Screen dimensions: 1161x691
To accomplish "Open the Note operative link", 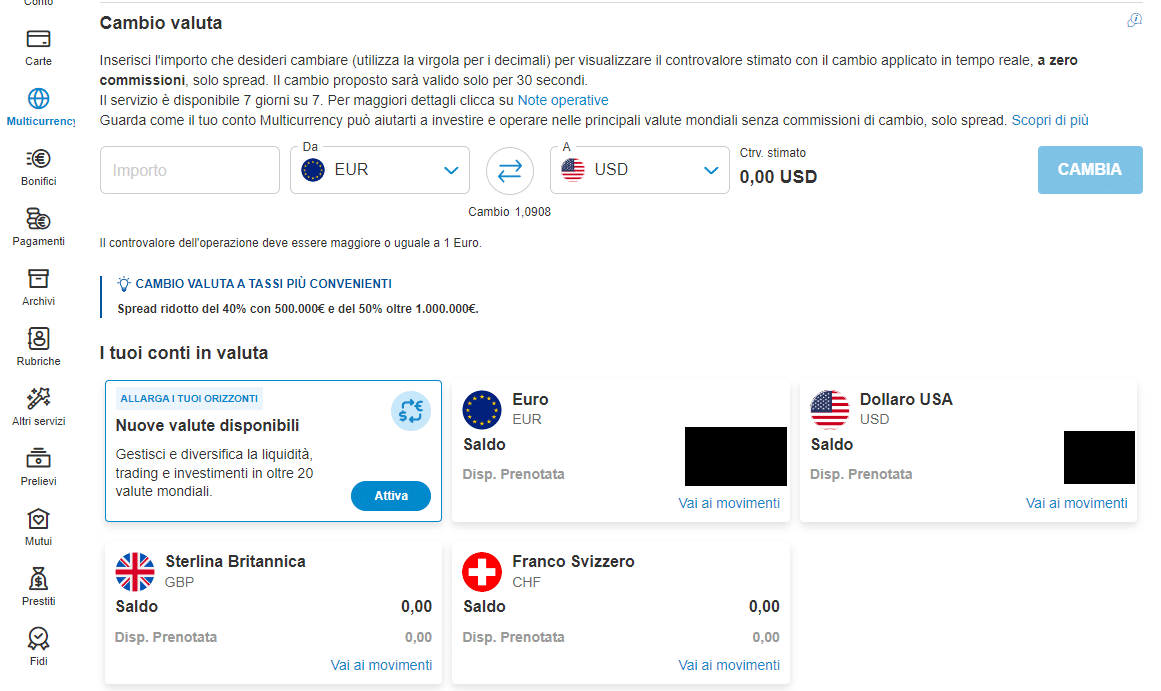I will 563,100.
